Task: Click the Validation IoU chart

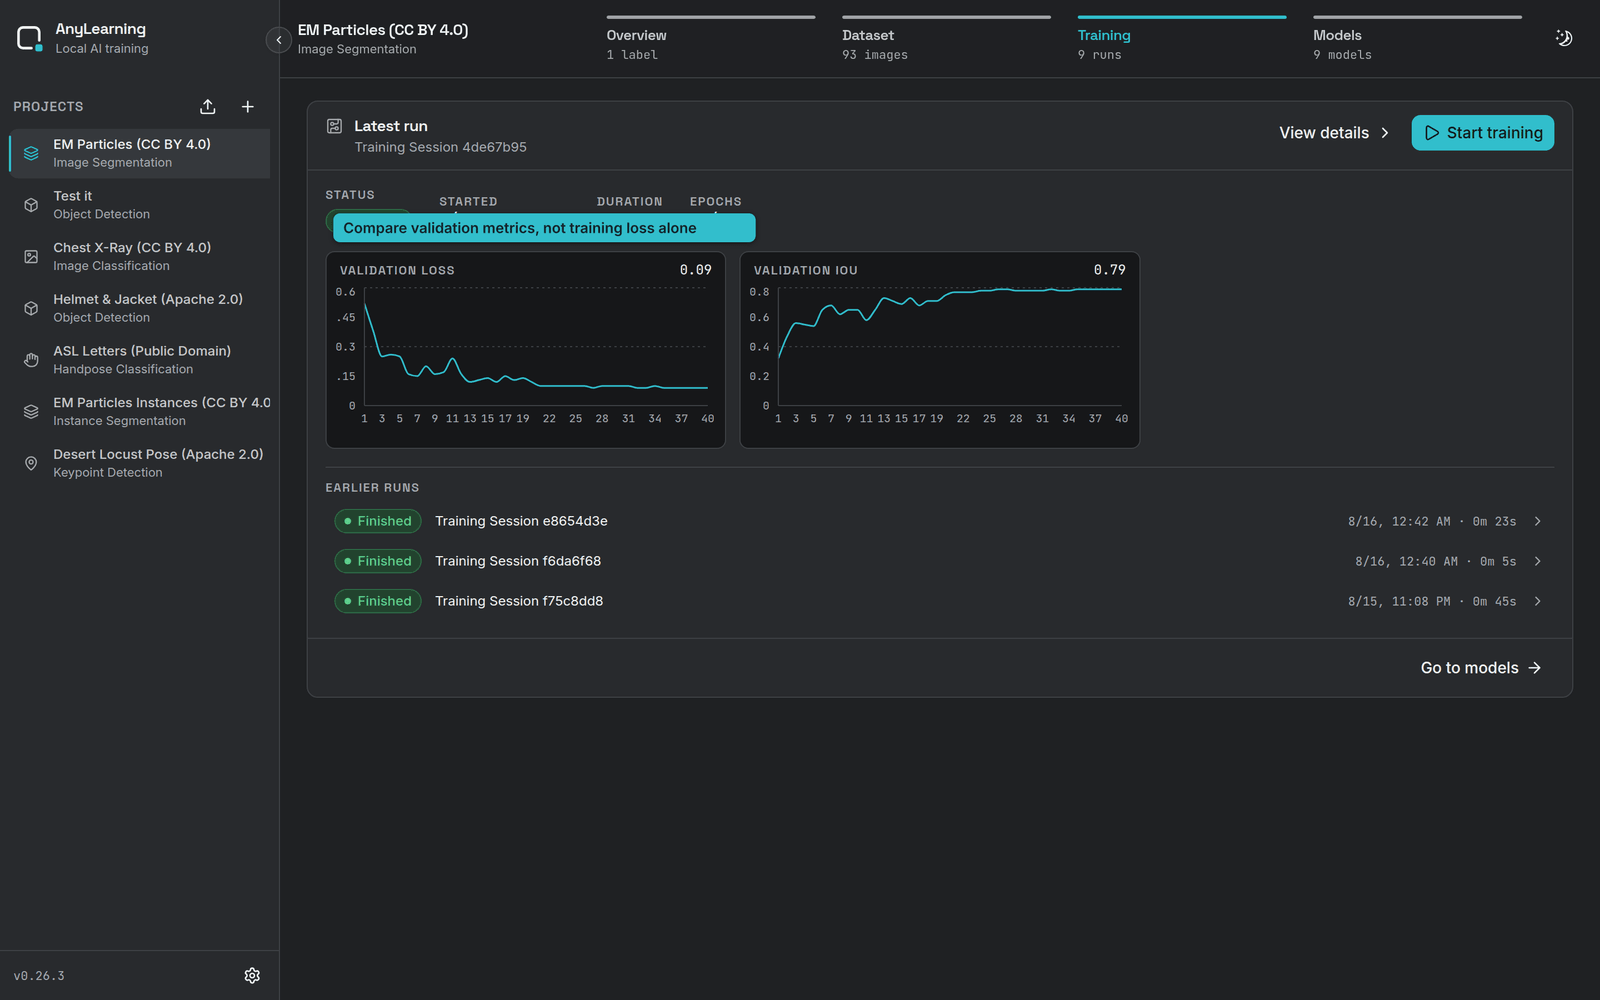Action: click(x=939, y=350)
